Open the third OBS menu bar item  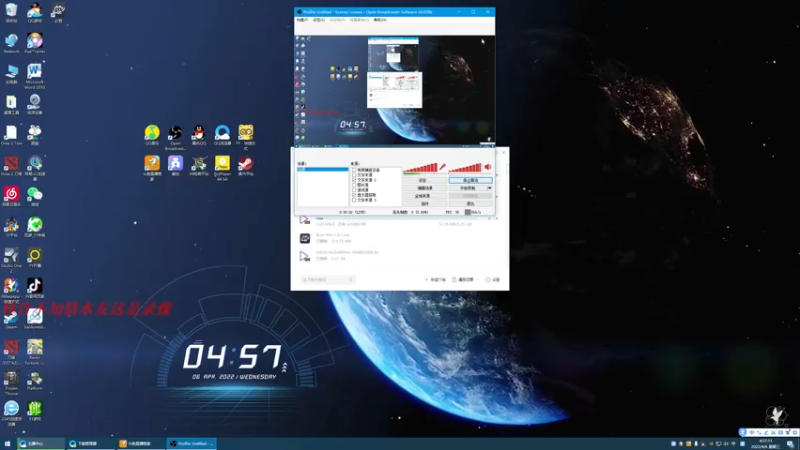point(337,20)
